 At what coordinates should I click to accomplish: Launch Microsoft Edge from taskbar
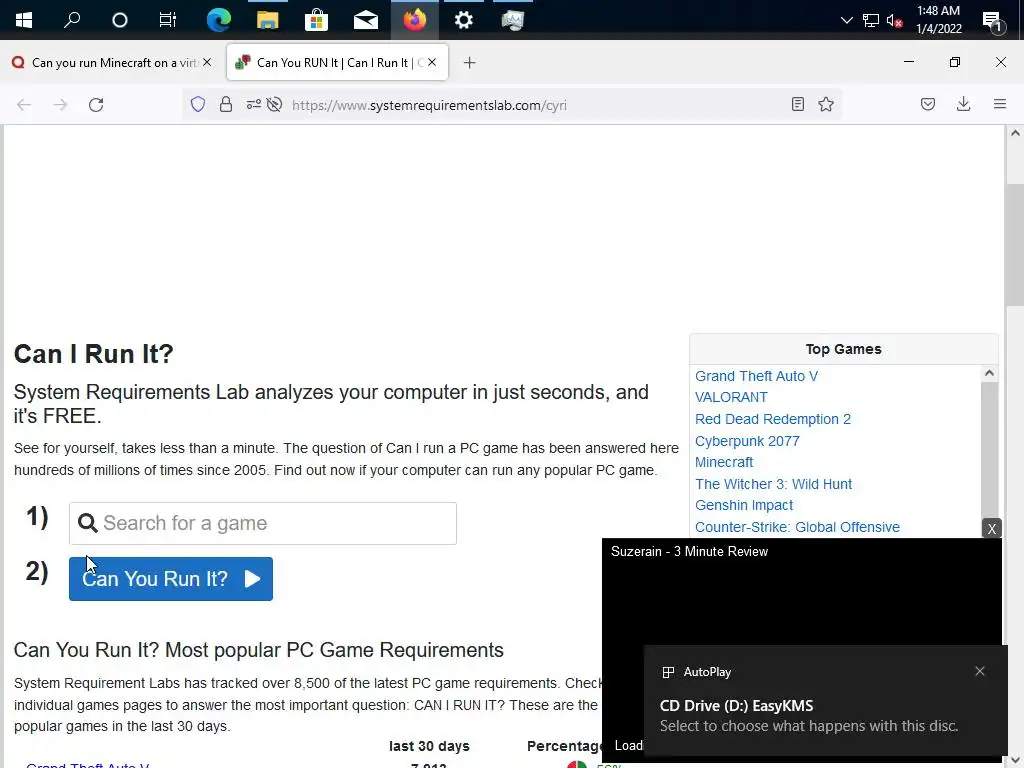tap(218, 20)
